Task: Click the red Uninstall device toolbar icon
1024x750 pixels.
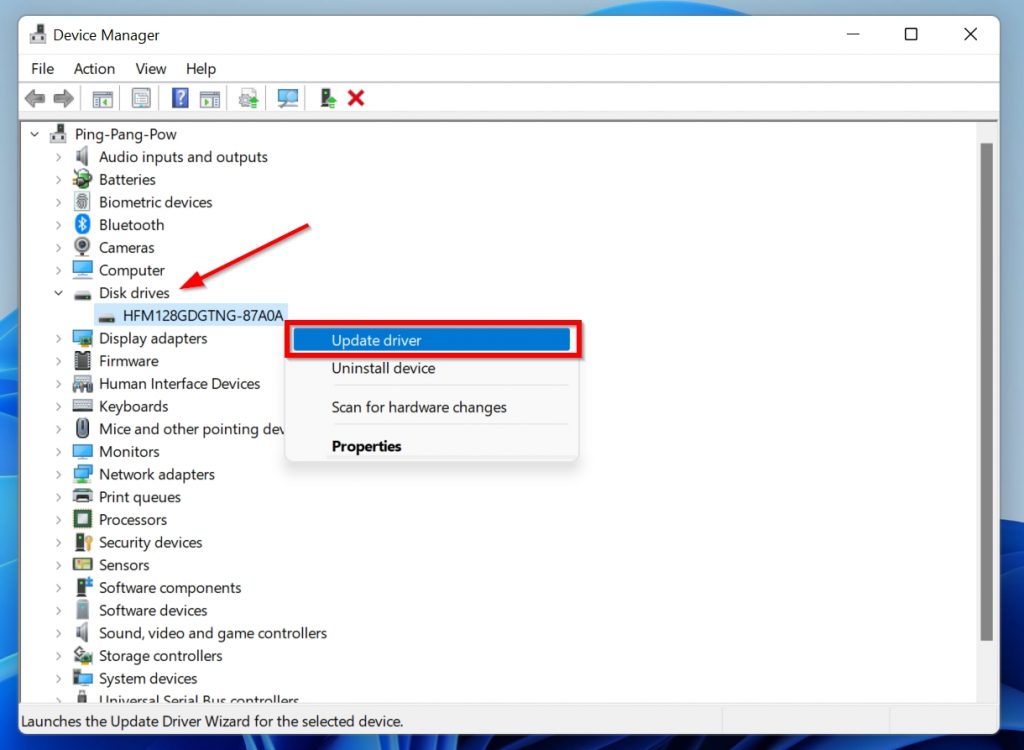Action: [x=357, y=97]
